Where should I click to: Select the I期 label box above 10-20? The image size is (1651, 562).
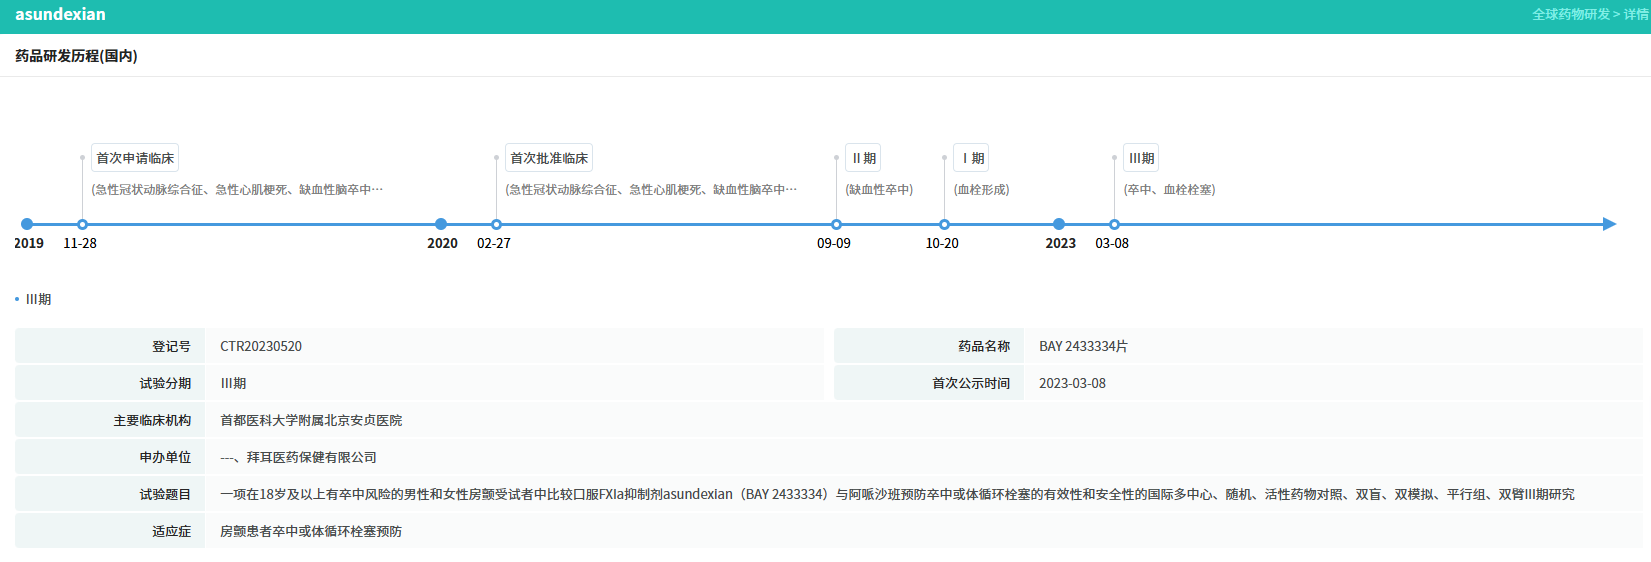[x=972, y=158]
